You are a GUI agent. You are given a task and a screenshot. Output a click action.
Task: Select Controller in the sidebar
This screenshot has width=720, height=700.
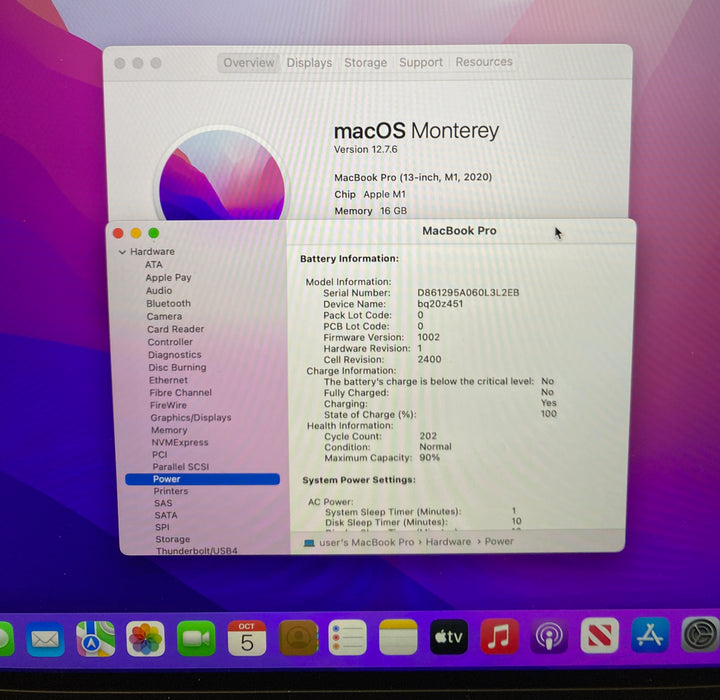(170, 342)
